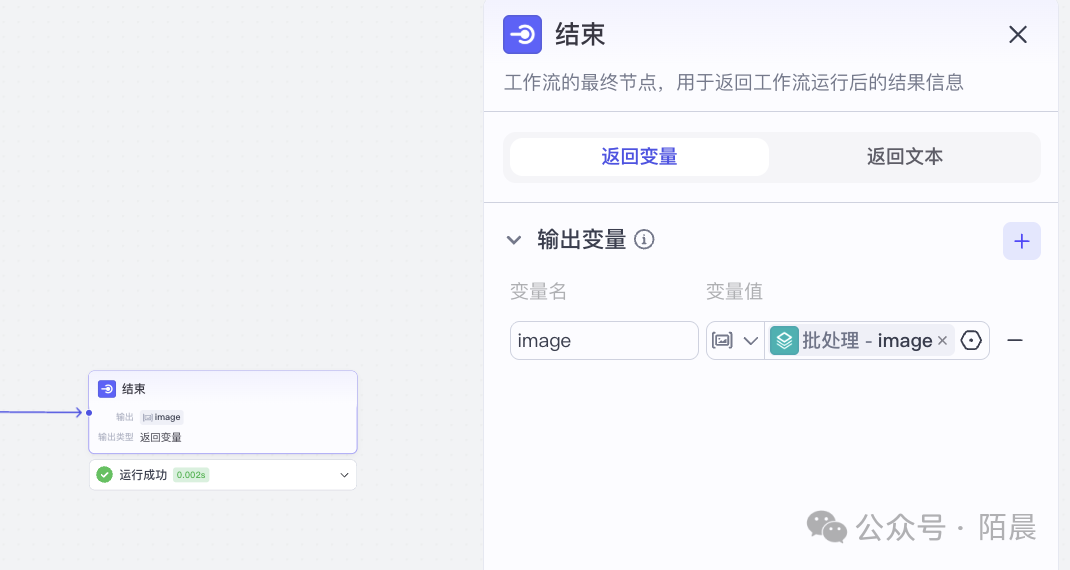Delete the image variable row with minus button
The height and width of the screenshot is (570, 1070).
coord(1014,341)
